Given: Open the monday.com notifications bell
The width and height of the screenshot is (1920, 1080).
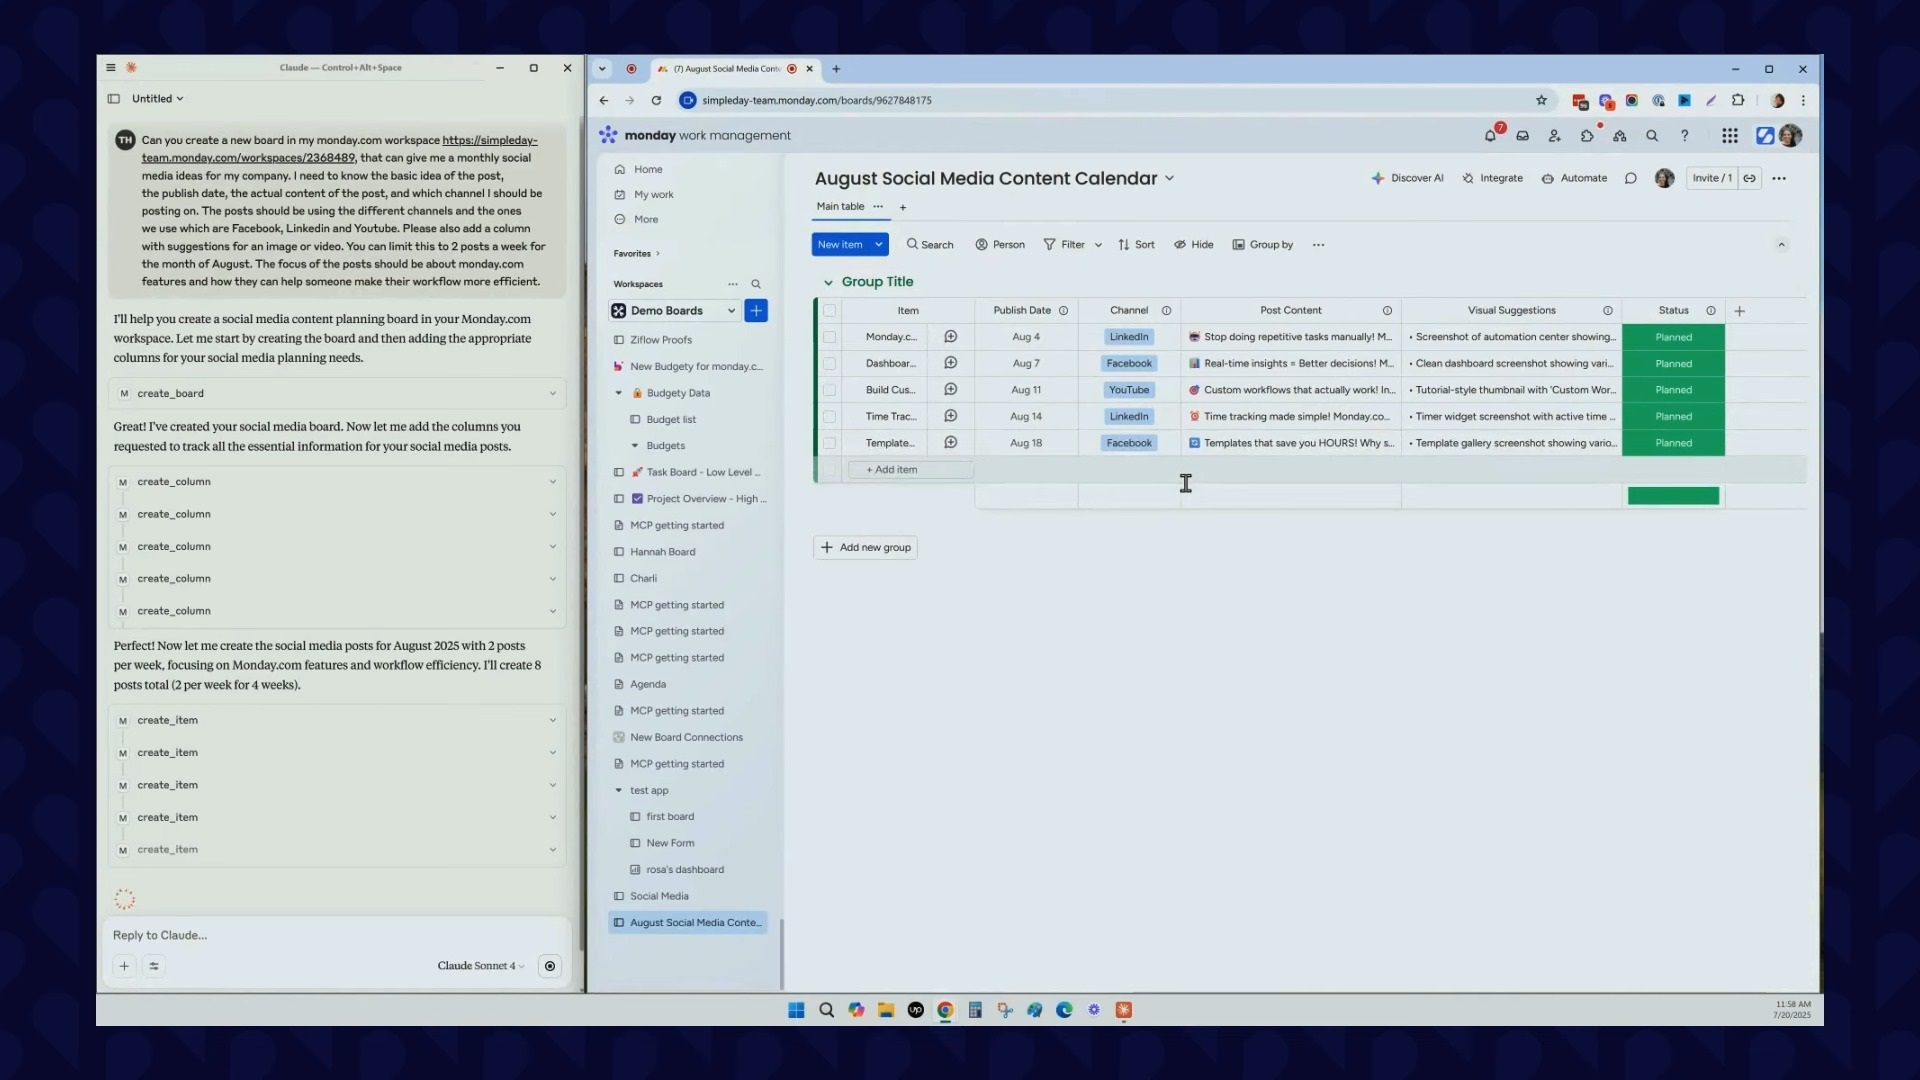Looking at the screenshot, I should tap(1490, 136).
